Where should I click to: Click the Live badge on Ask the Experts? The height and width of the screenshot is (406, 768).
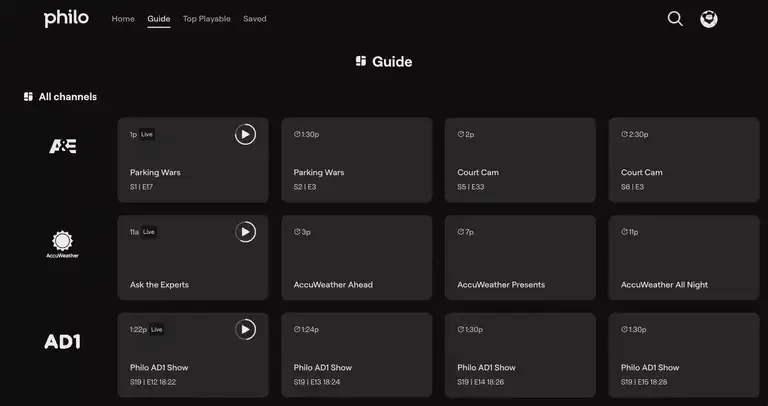(149, 232)
